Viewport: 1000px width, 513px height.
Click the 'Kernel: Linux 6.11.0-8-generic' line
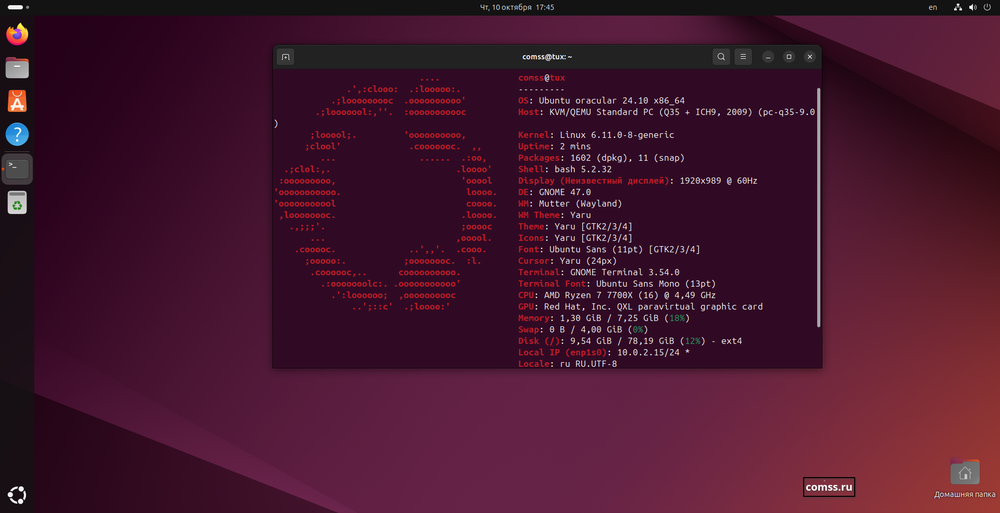(x=596, y=135)
